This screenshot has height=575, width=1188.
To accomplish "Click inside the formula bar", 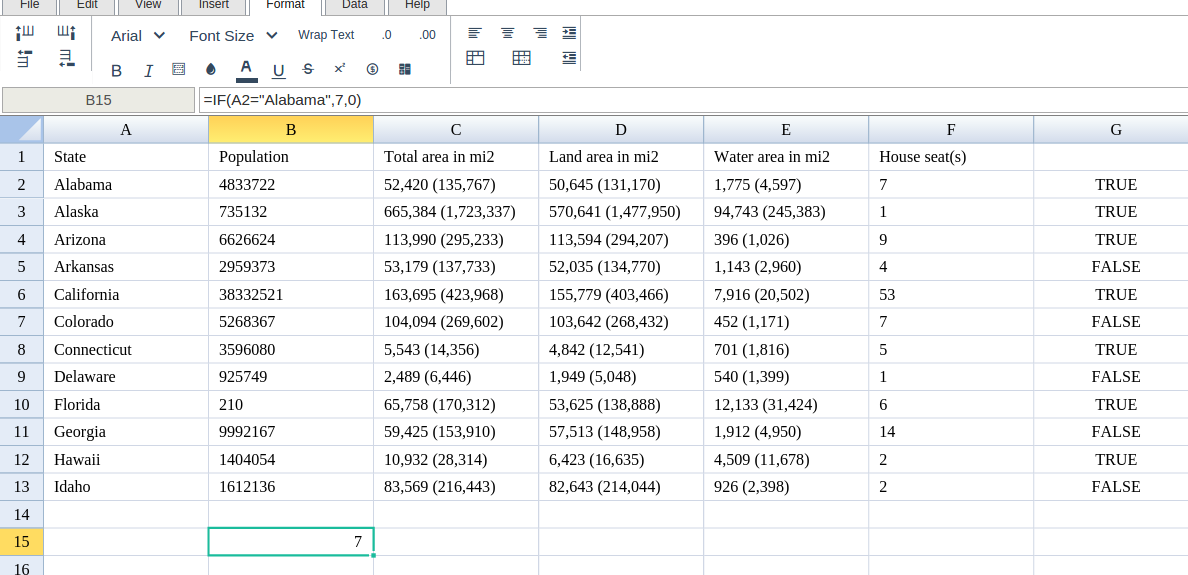I will (690, 100).
